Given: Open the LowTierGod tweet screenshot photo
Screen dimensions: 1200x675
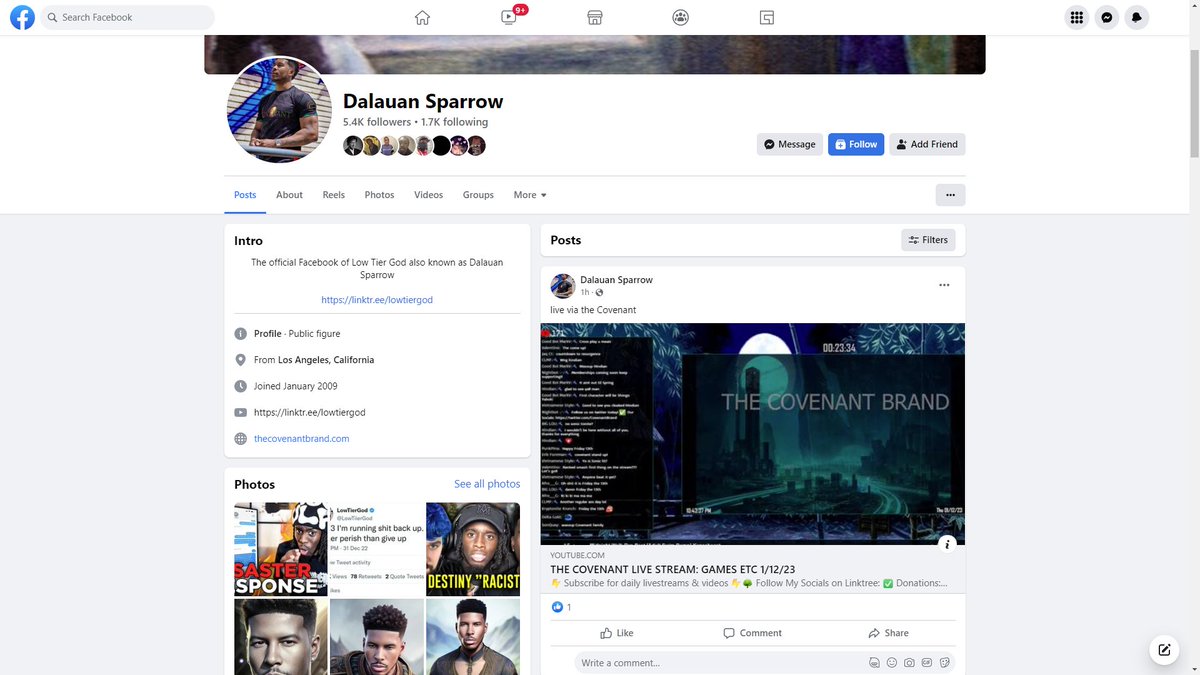Looking at the screenshot, I should click(377, 549).
